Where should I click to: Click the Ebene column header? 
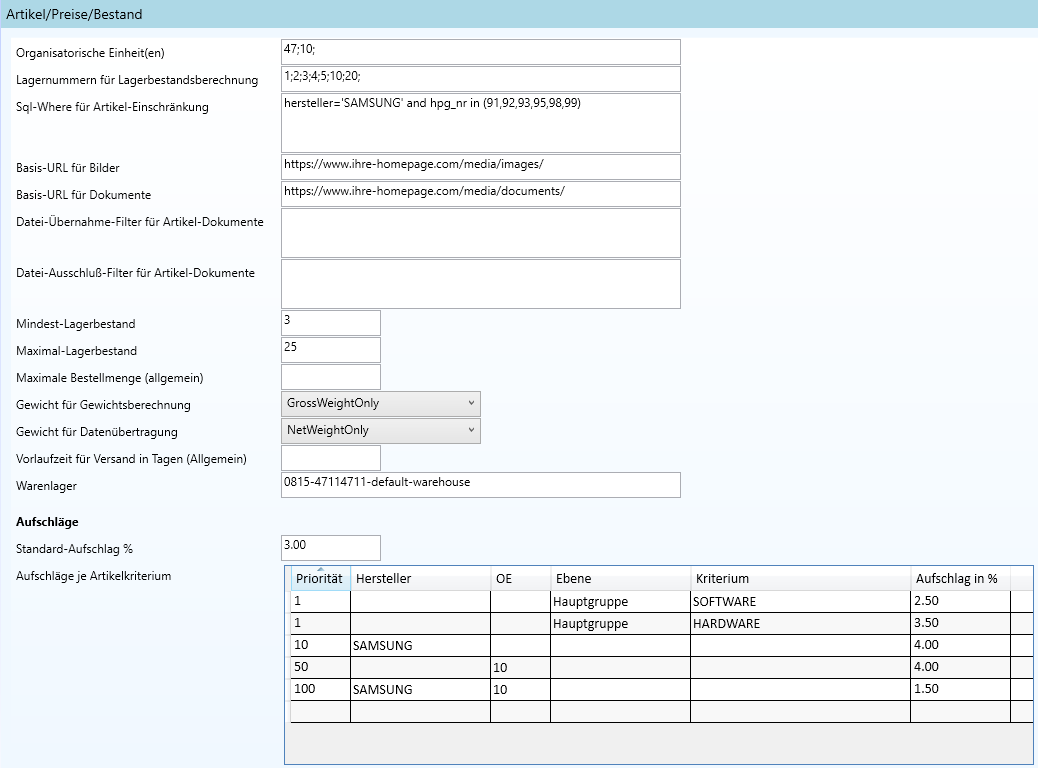620,579
